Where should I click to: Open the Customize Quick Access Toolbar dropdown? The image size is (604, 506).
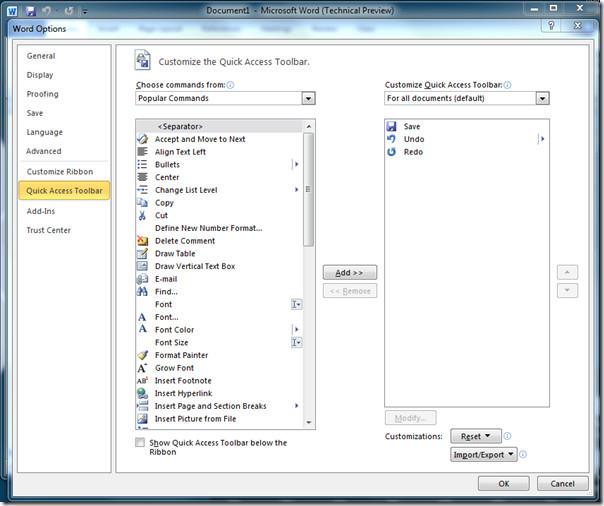point(542,99)
